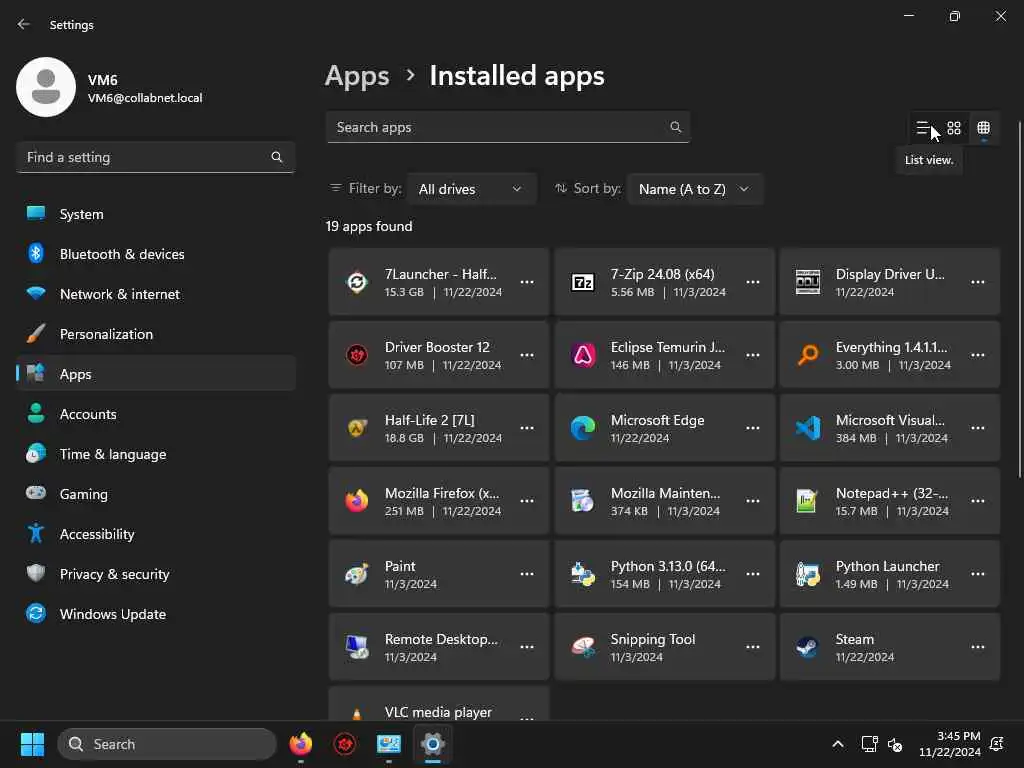The width and height of the screenshot is (1024, 768).
Task: Click the Python Launcher app icon
Action: tap(808, 575)
